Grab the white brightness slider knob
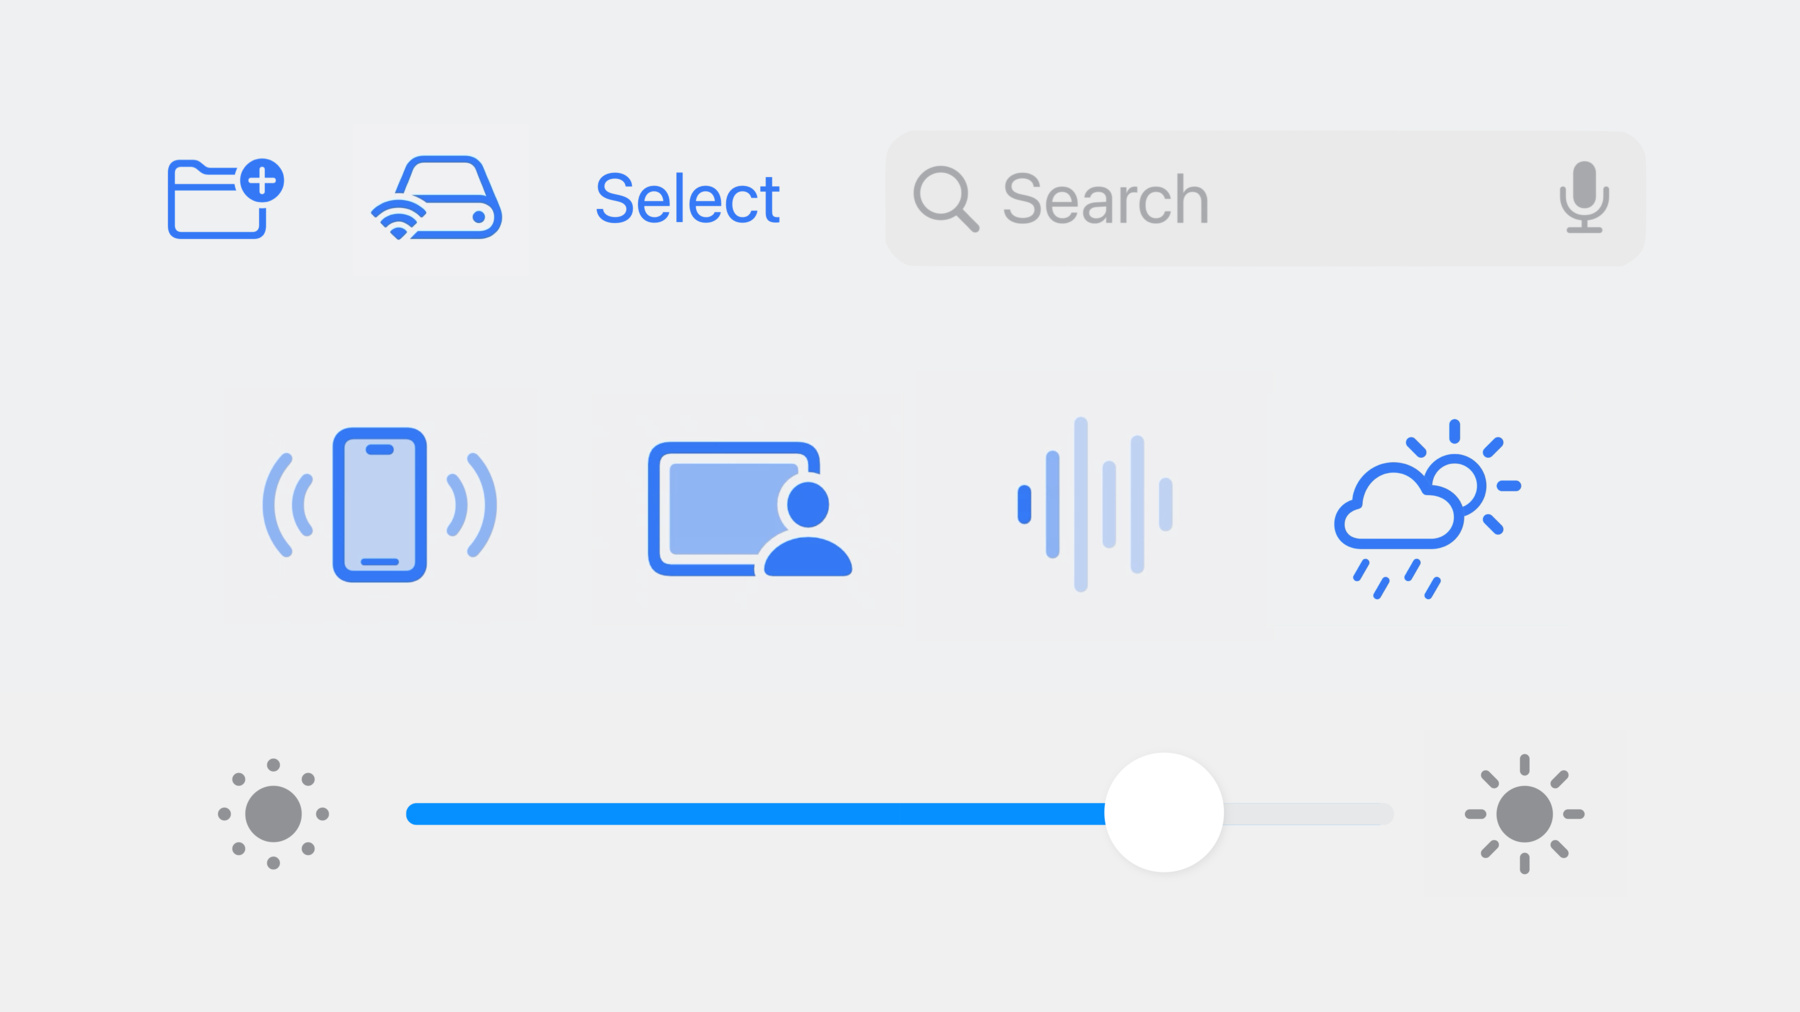Image resolution: width=1800 pixels, height=1012 pixels. pos(1164,813)
